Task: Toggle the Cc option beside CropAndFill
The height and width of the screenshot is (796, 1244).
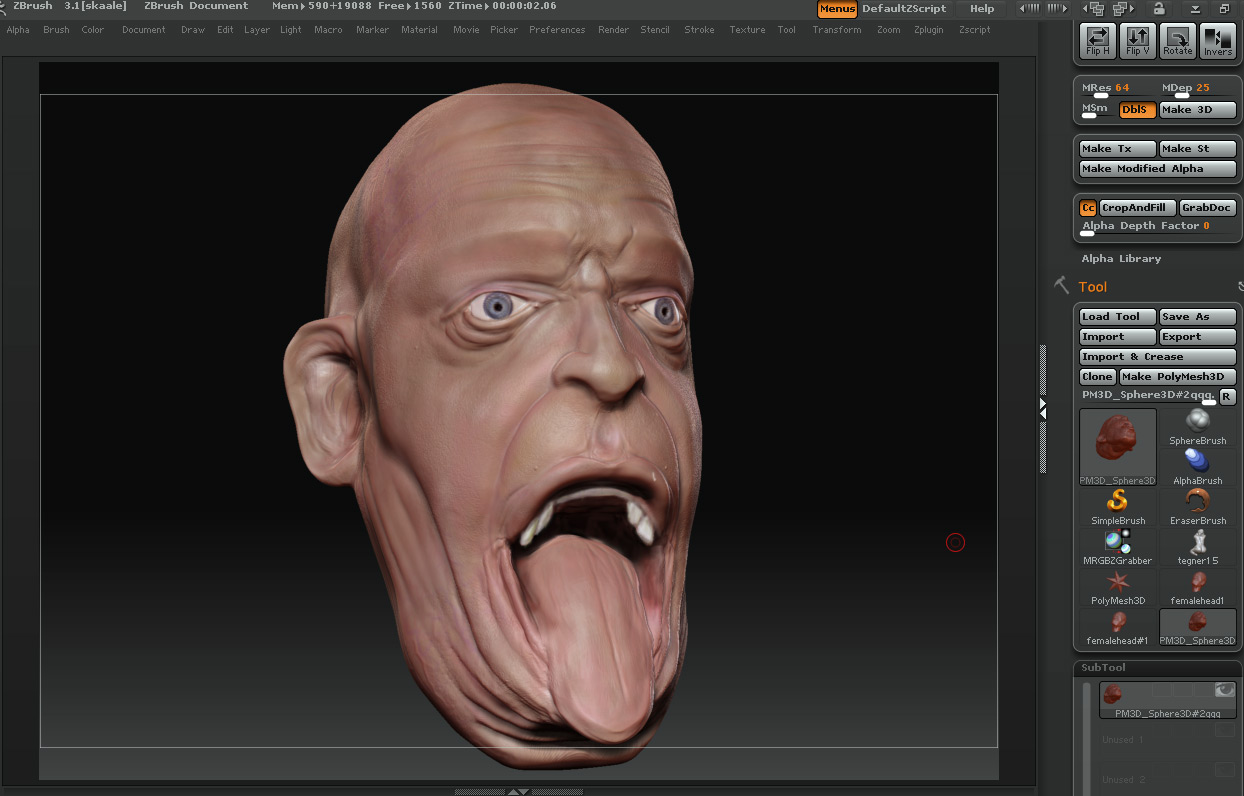Action: pos(1088,208)
